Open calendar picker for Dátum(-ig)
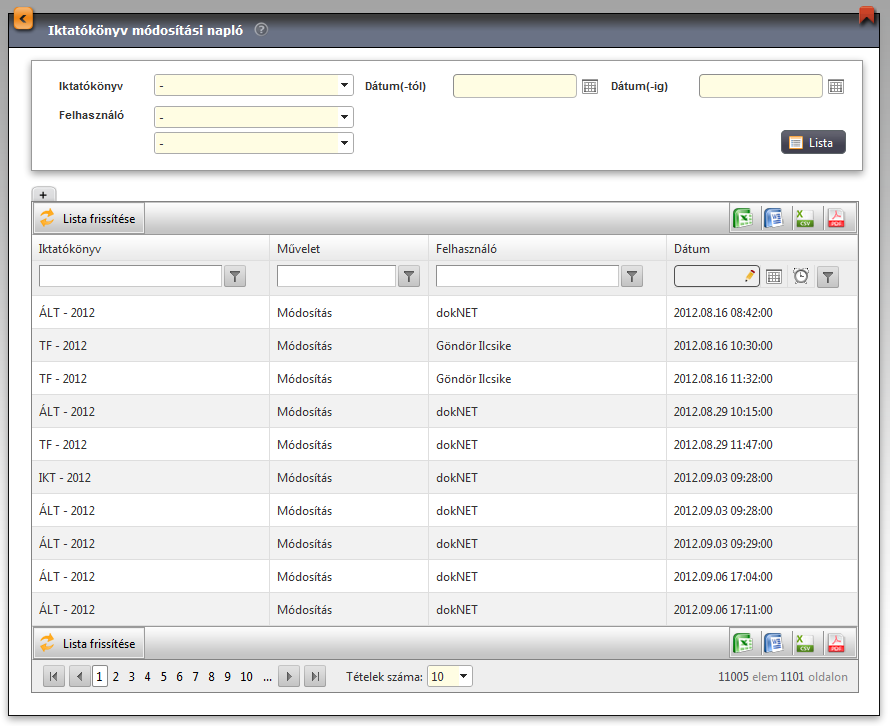The image size is (890, 726). pyautogui.click(x=836, y=86)
